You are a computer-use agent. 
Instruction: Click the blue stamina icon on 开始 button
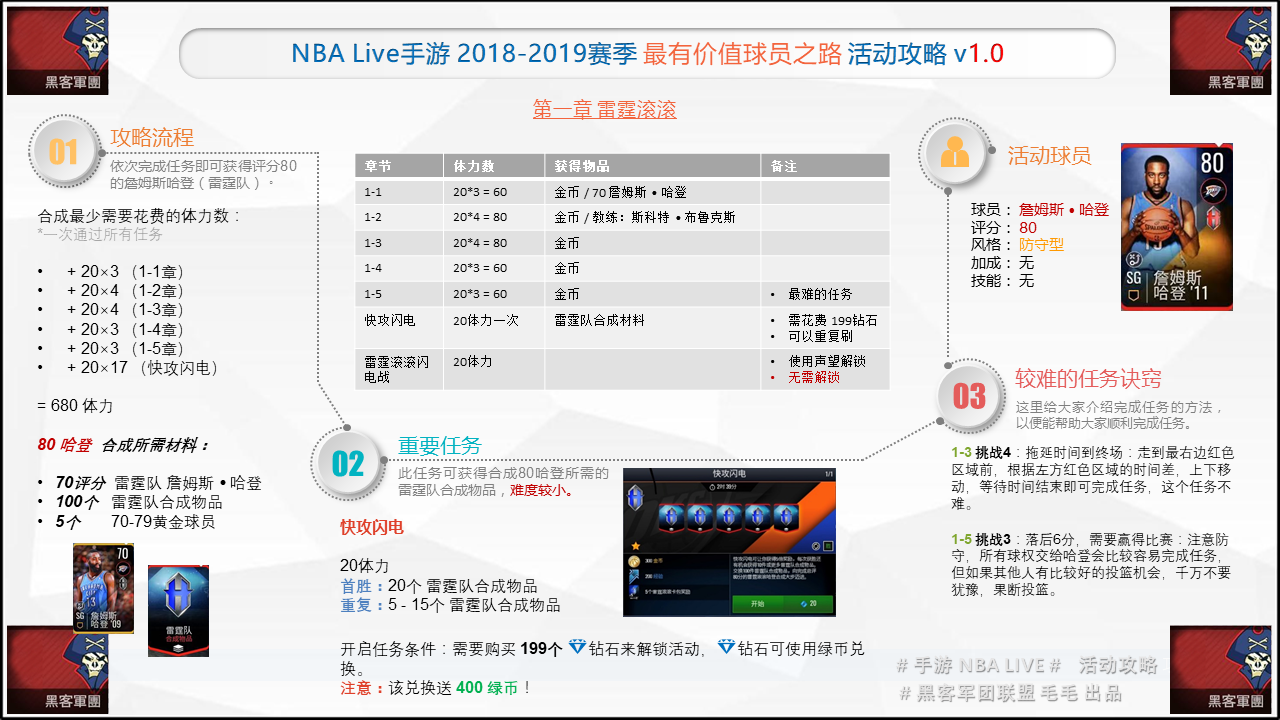coord(804,604)
